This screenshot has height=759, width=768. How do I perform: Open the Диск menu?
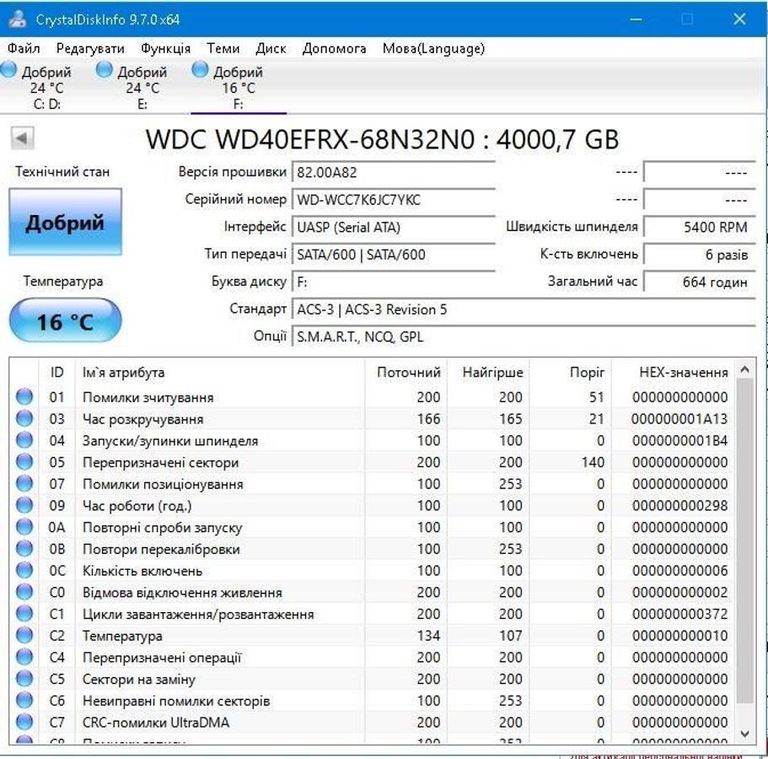coord(271,48)
